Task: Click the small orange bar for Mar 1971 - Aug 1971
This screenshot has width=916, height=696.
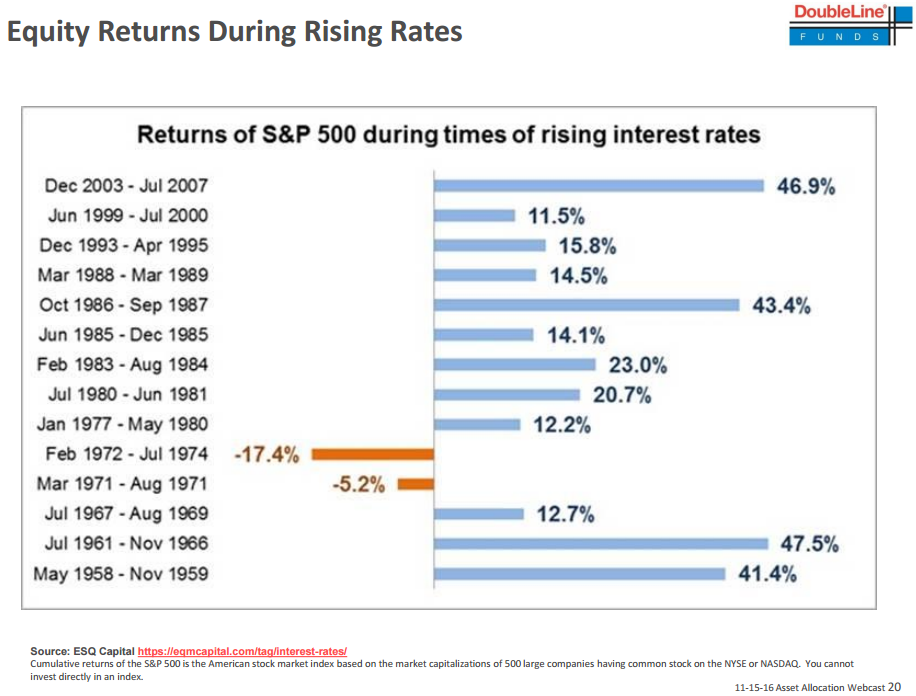Action: pos(415,484)
